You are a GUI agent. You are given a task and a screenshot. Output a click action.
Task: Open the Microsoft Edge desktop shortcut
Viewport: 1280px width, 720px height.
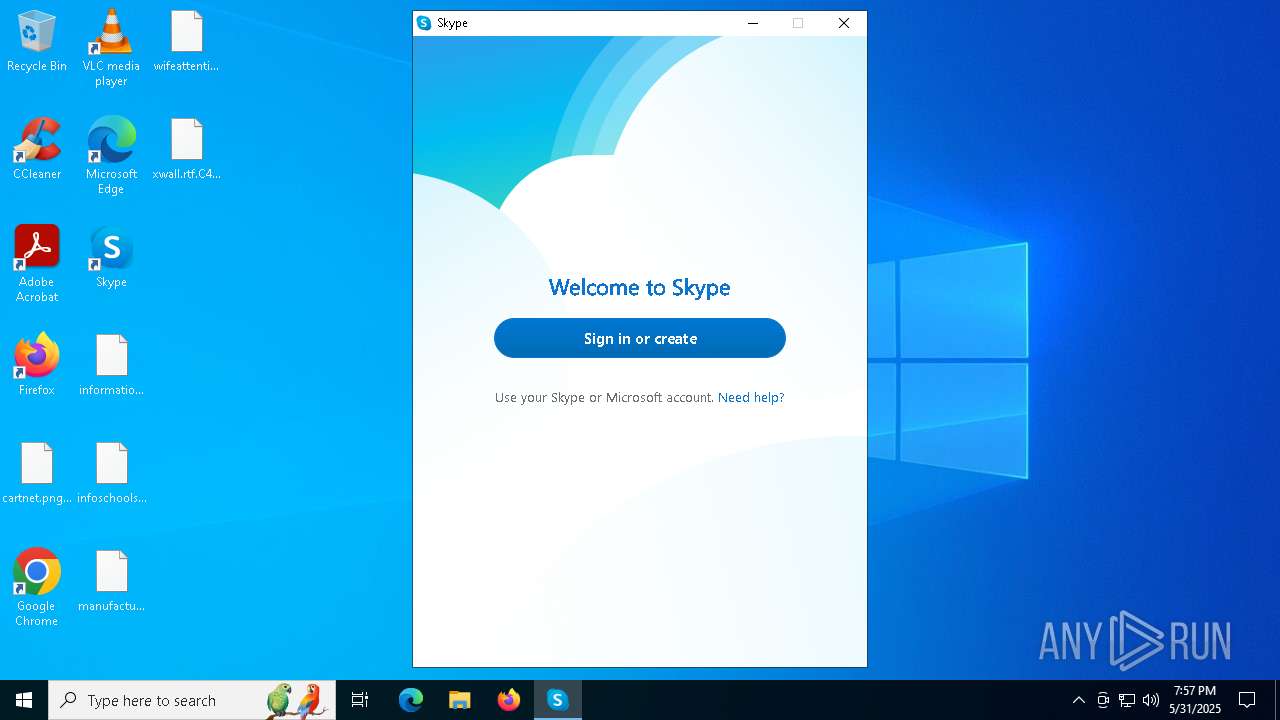(x=111, y=156)
